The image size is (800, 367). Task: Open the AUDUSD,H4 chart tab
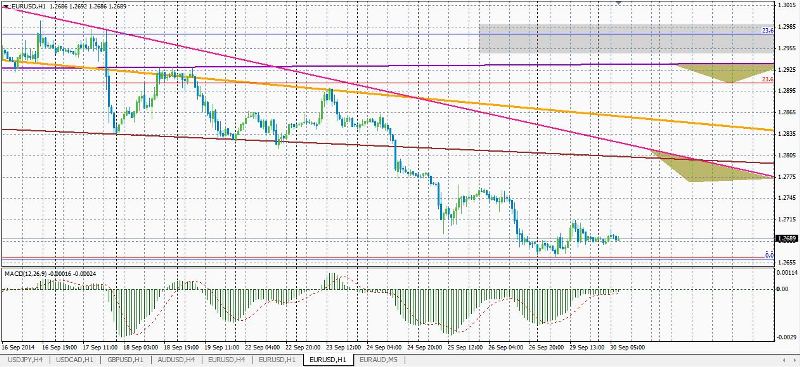click(177, 359)
